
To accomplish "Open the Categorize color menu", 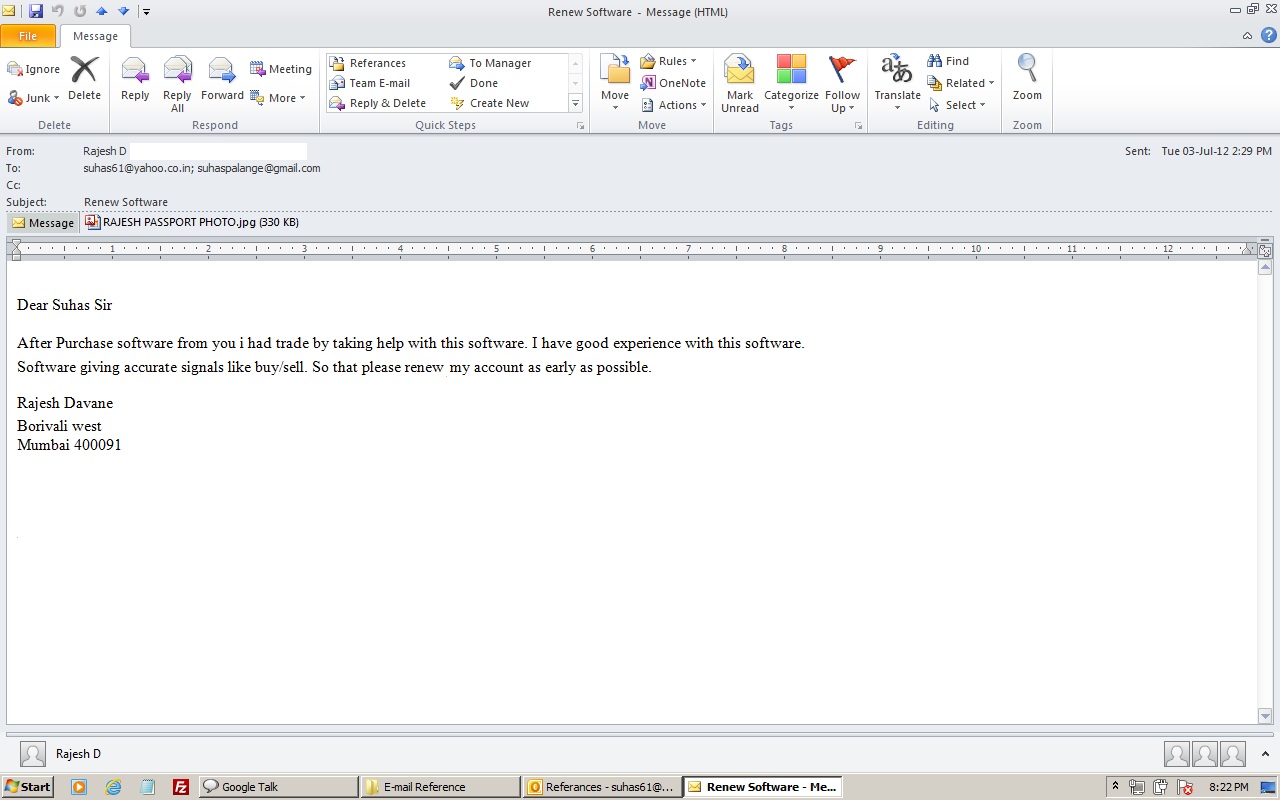I will (x=791, y=84).
